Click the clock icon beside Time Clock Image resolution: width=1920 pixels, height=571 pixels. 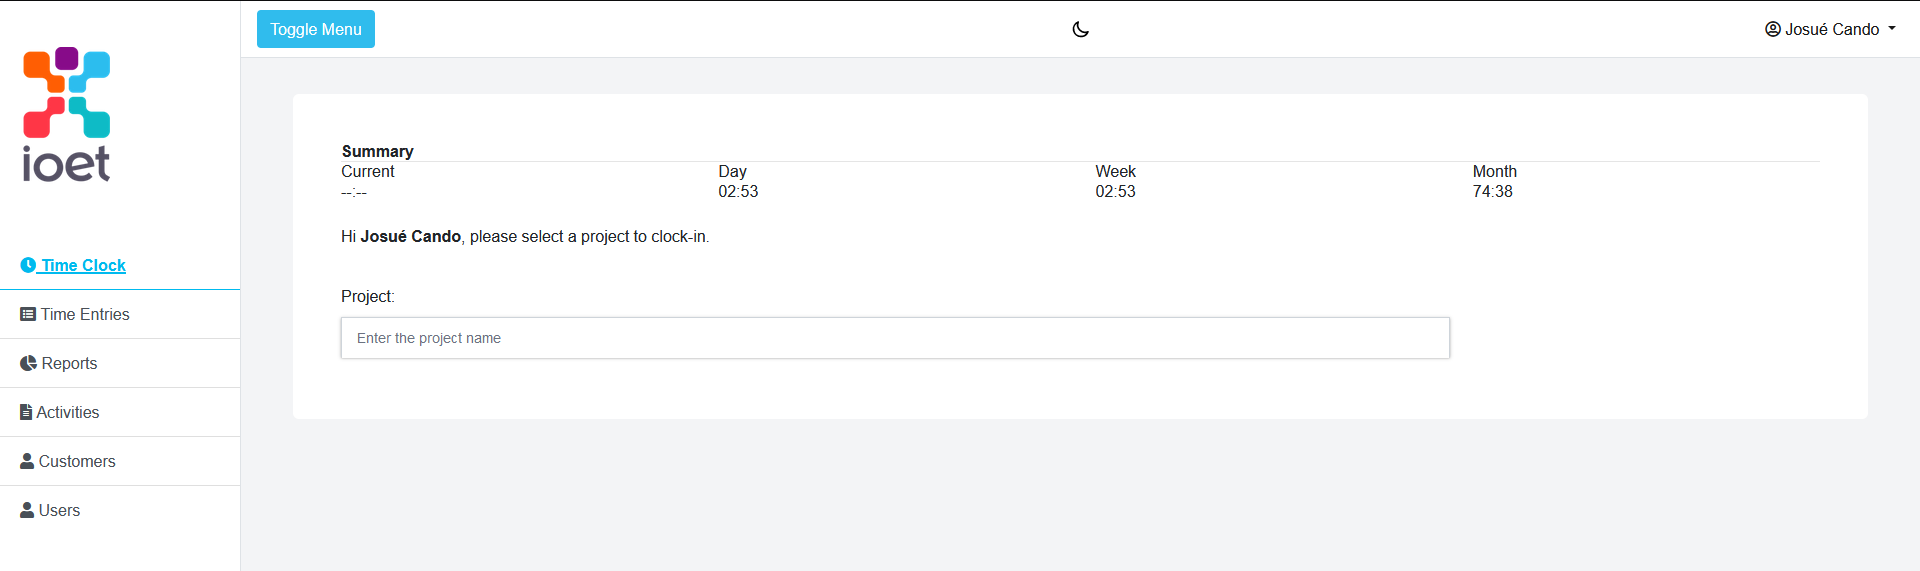(28, 265)
